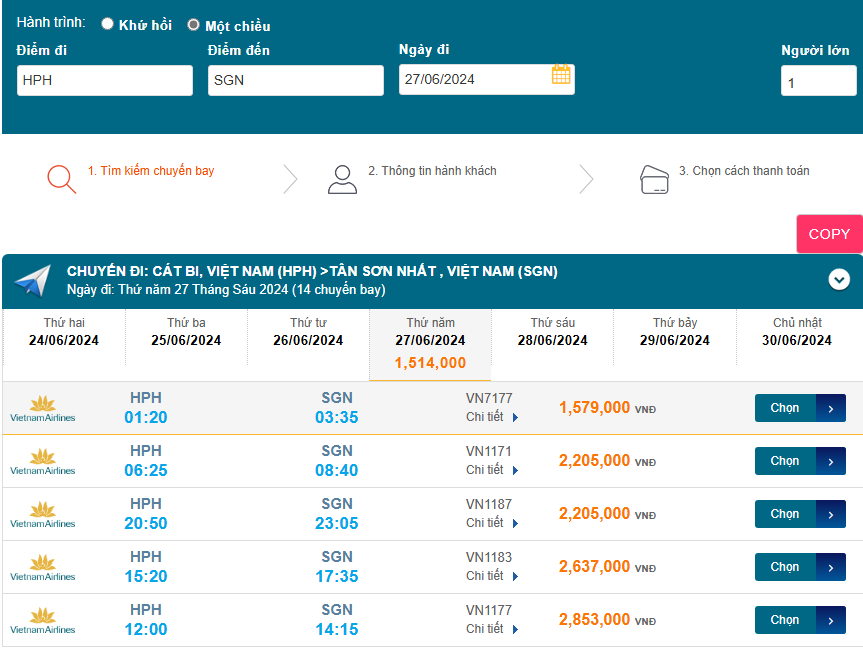
Task: Click Vietnam Airlines logo for flight VN7177
Action: tap(42, 408)
